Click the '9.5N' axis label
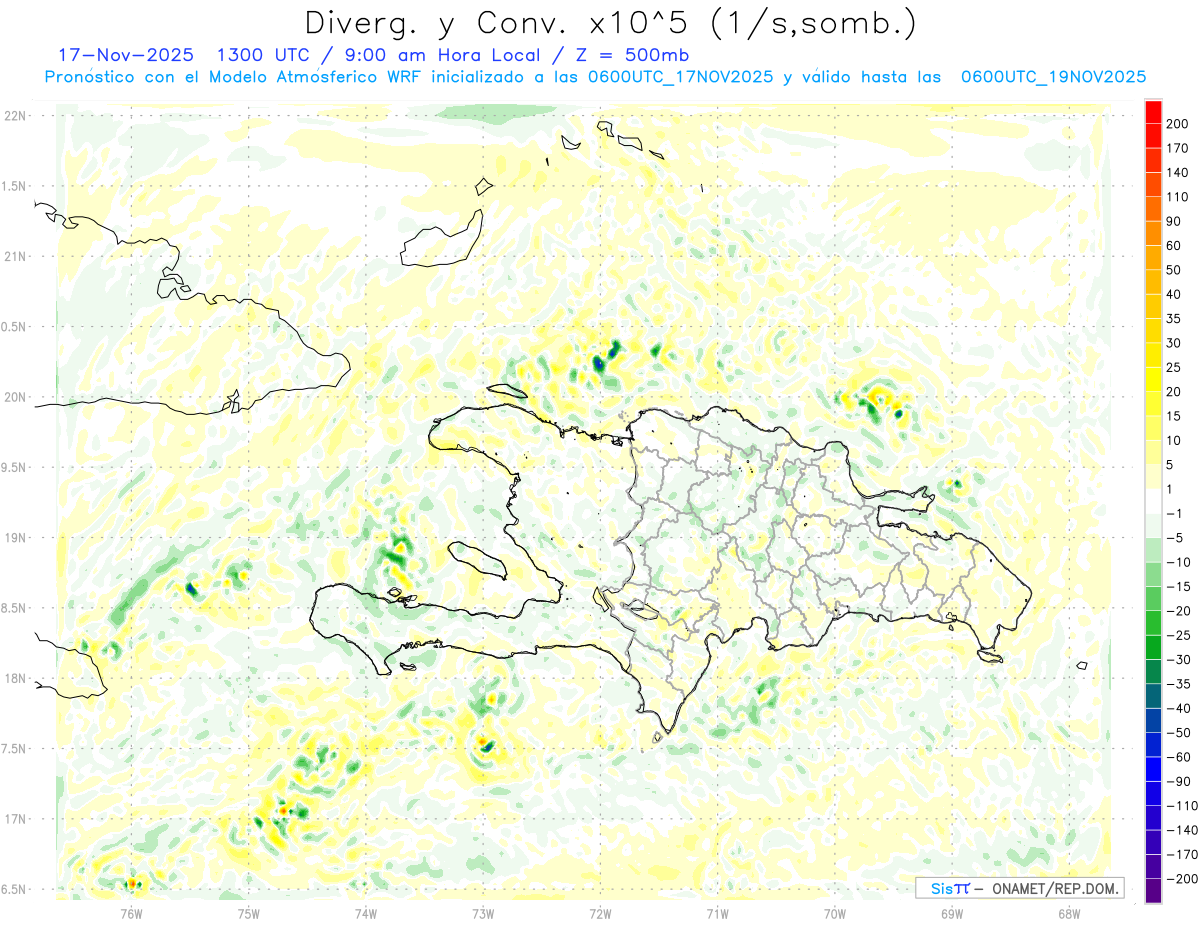This screenshot has height=927, width=1200. [15, 467]
